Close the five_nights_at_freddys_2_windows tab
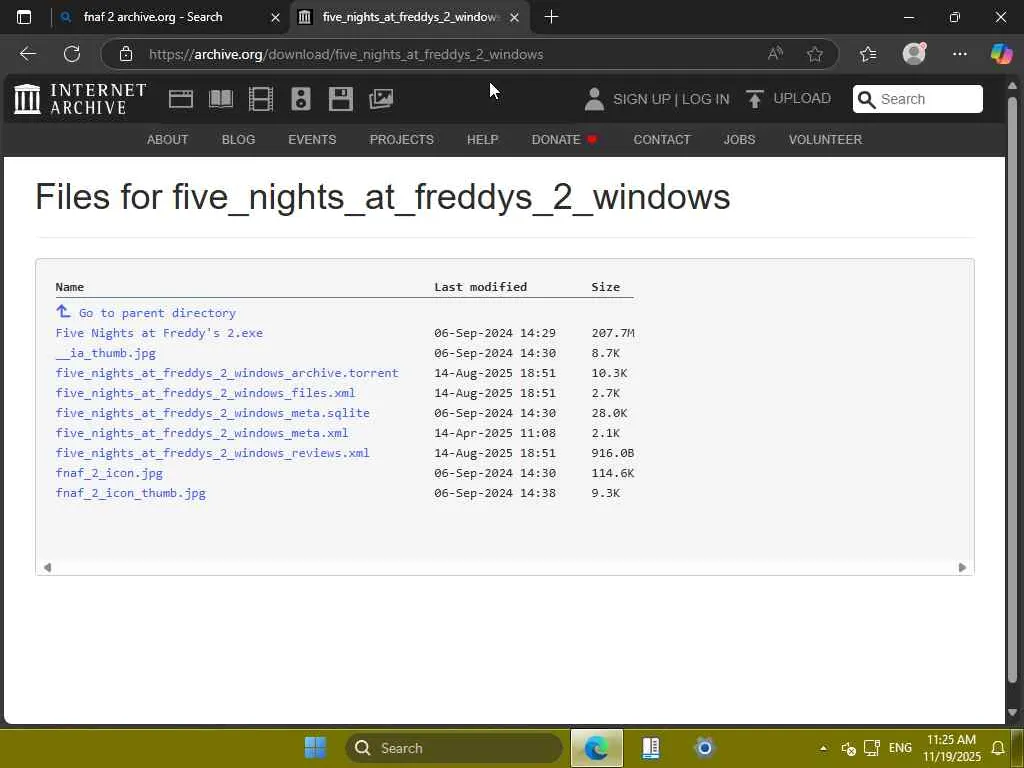Viewport: 1024px width, 768px height. point(515,18)
